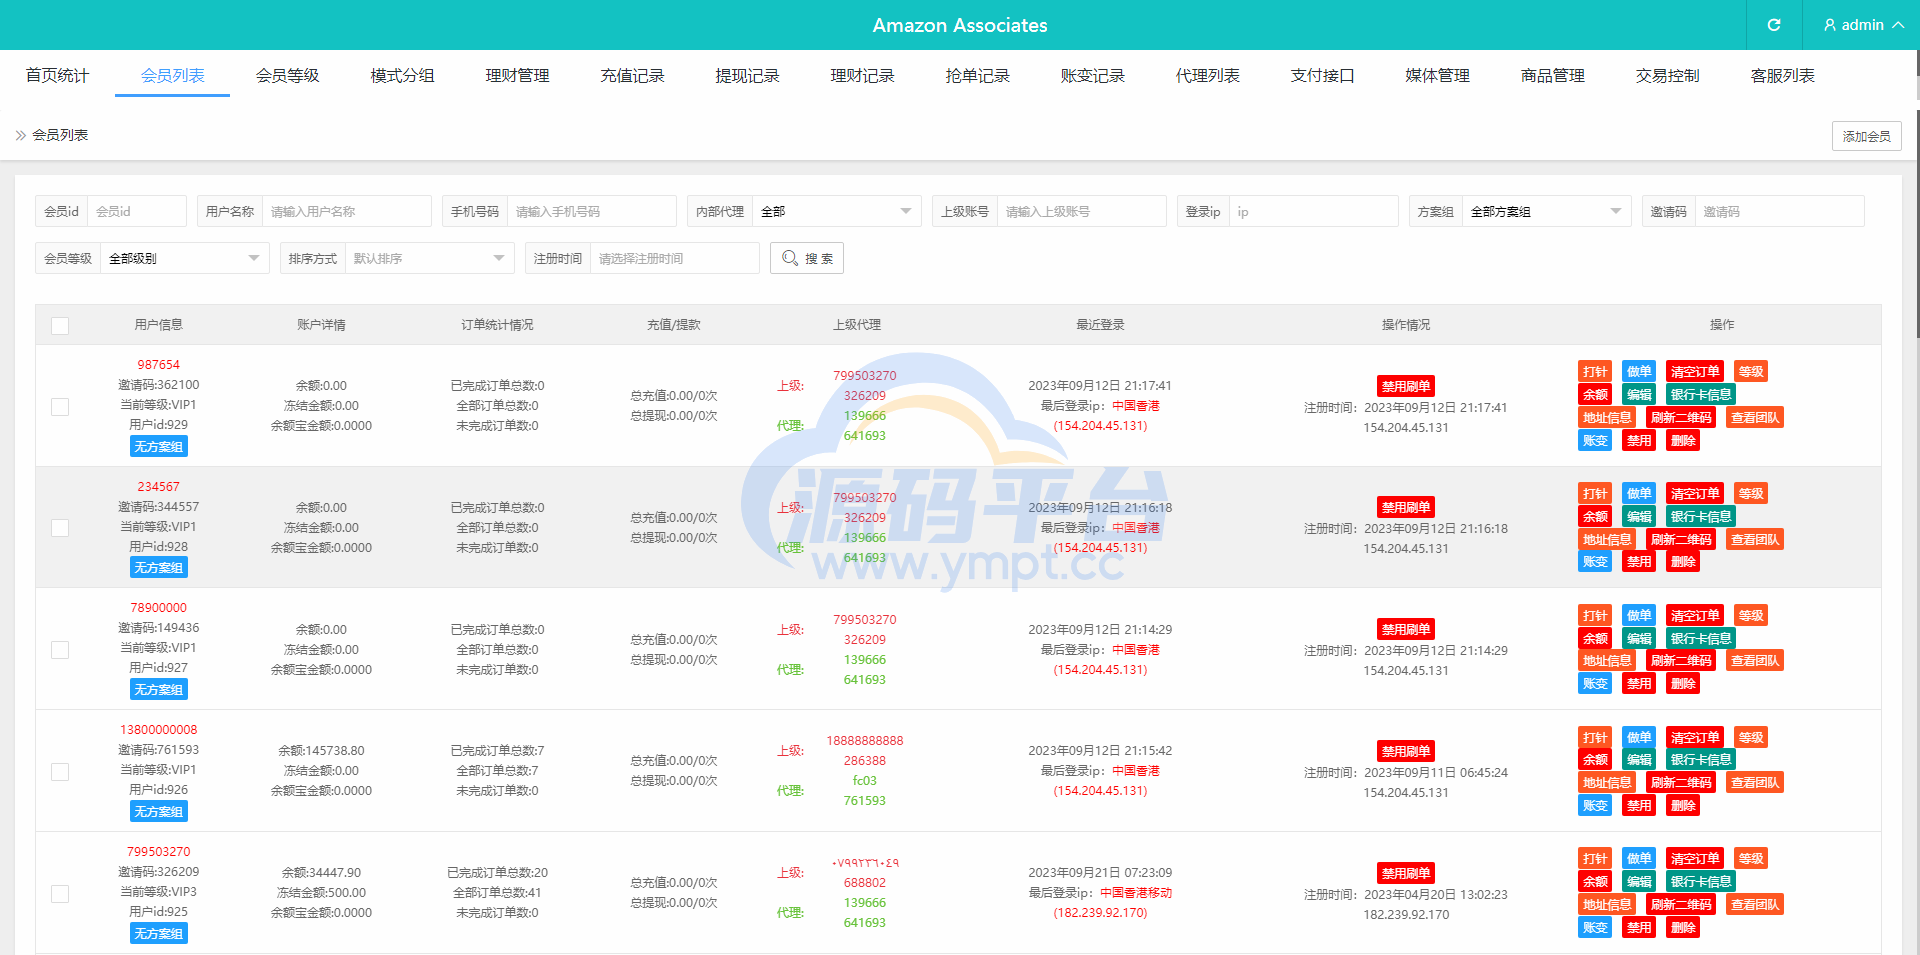Open the 方案组 dropdown

(1545, 212)
